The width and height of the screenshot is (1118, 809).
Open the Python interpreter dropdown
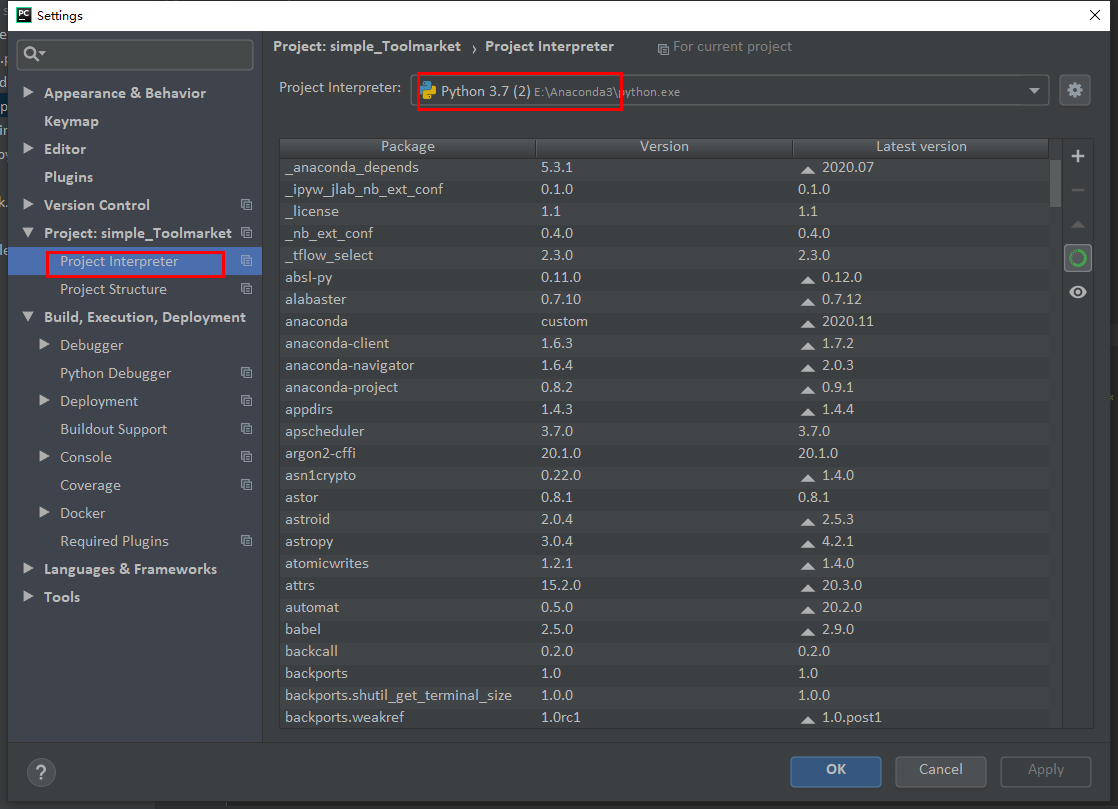(1034, 90)
